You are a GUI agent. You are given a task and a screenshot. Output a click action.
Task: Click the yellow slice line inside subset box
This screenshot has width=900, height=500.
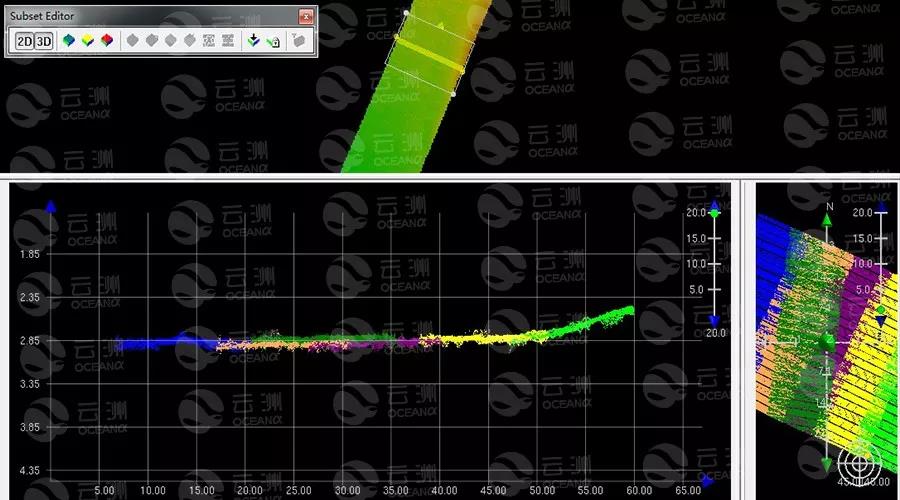tap(429, 53)
